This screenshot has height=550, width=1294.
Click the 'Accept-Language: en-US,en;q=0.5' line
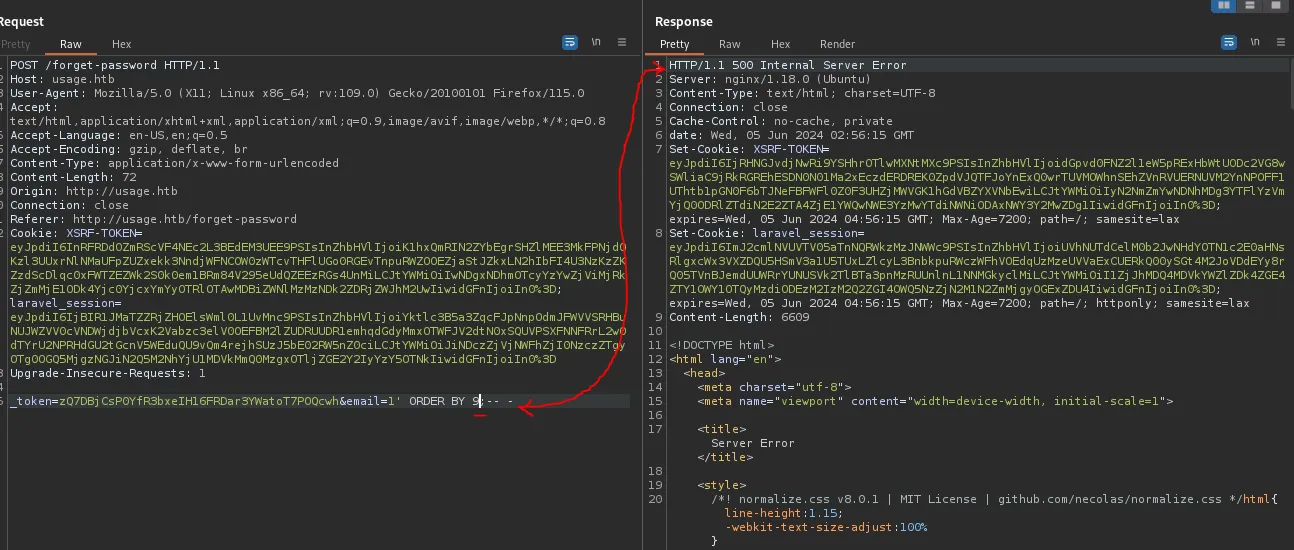pyautogui.click(x=119, y=135)
